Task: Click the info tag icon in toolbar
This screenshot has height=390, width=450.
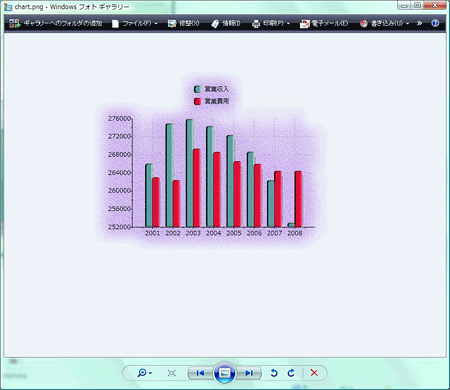Action: coord(215,24)
